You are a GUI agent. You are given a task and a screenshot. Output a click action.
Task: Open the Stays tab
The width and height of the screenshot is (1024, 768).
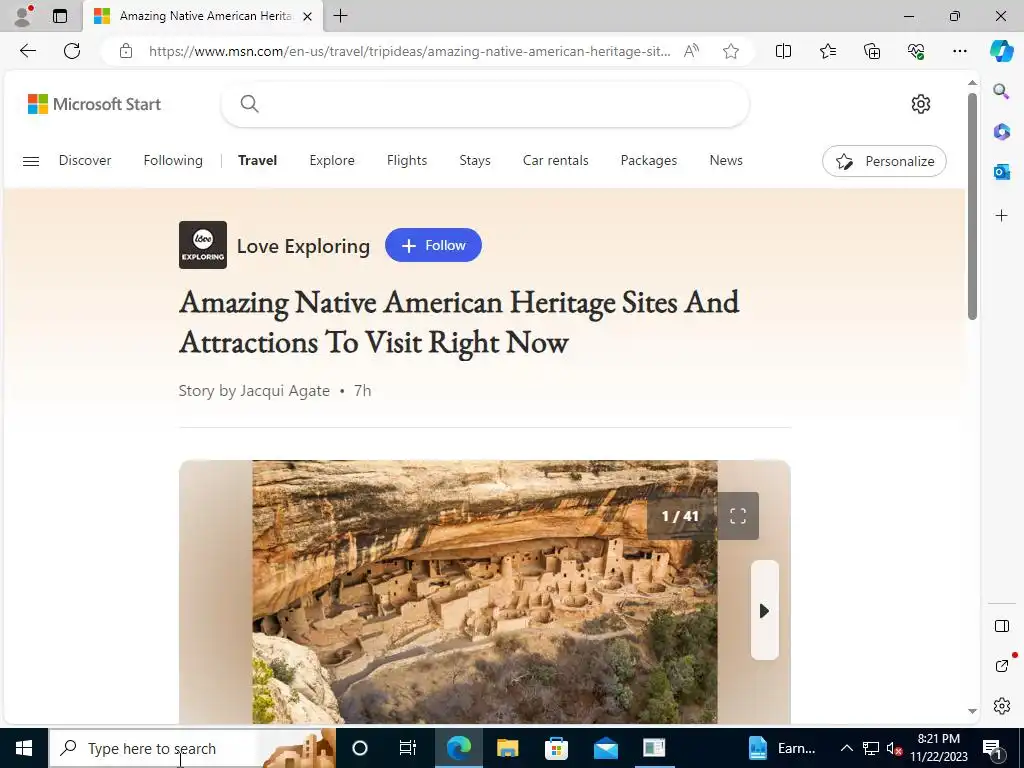click(475, 161)
